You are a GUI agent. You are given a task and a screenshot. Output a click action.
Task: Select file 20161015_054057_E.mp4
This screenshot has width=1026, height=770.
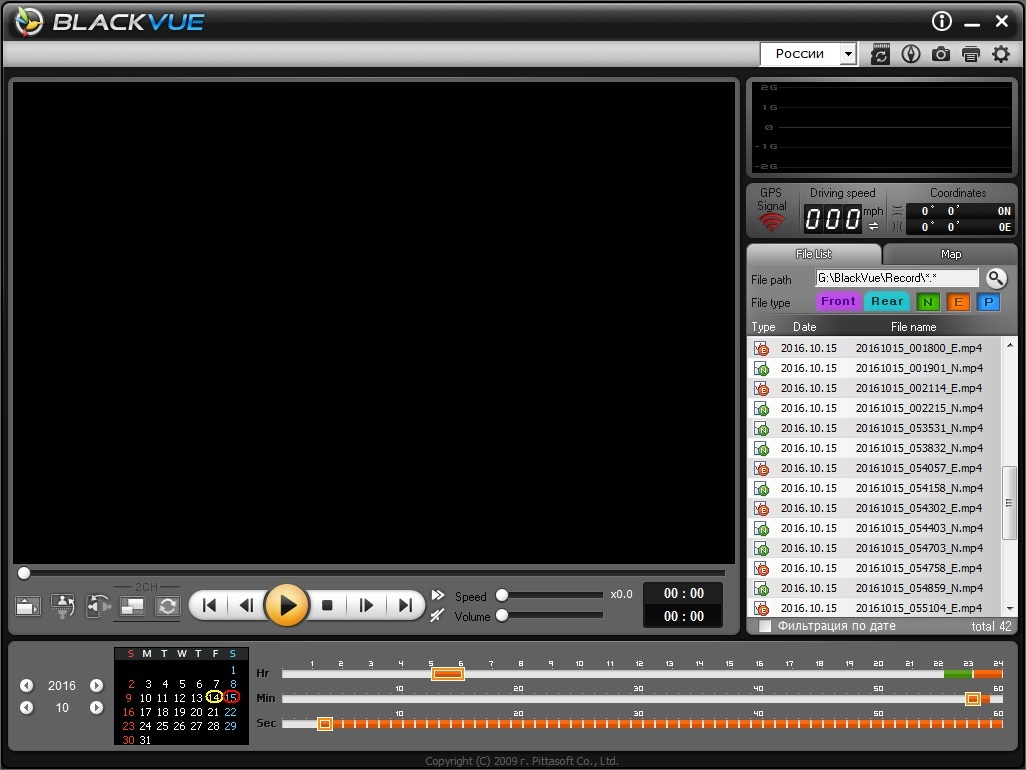874,468
